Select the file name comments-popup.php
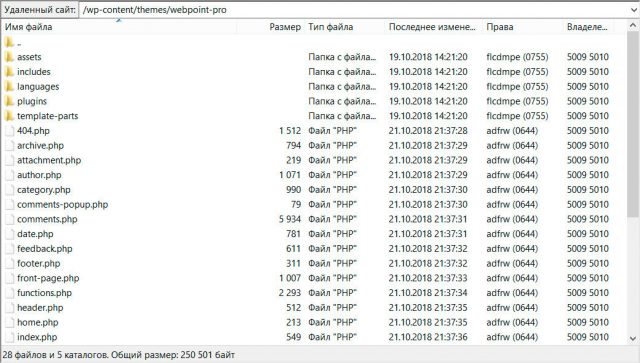Screen dimensions: 640x363 click(x=62, y=204)
